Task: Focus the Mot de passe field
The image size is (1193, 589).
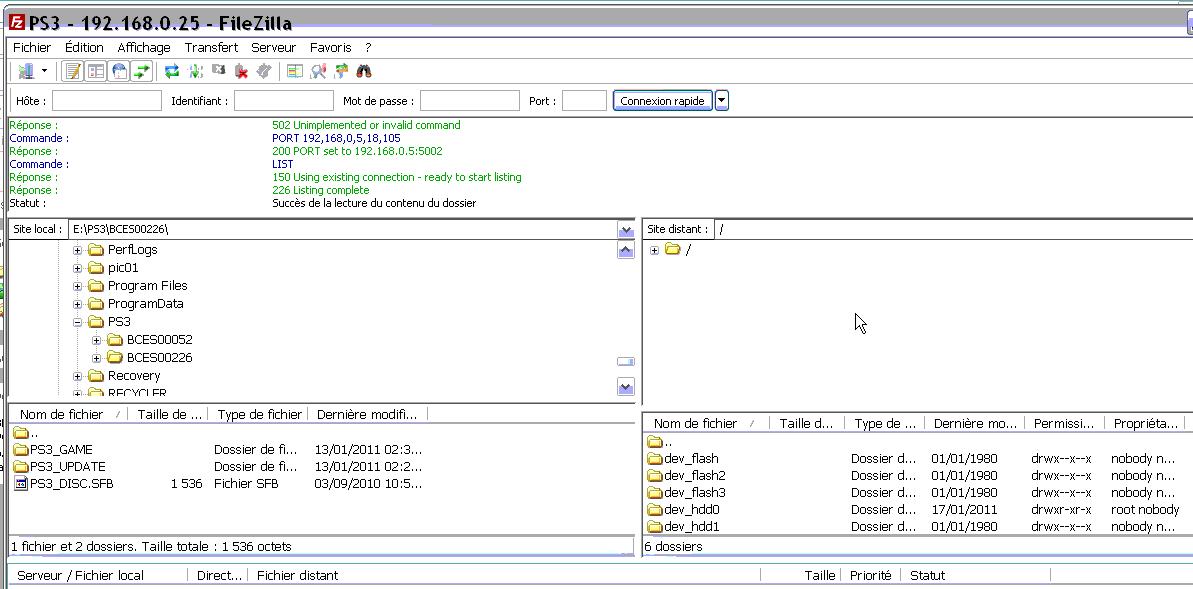Action: (x=470, y=100)
